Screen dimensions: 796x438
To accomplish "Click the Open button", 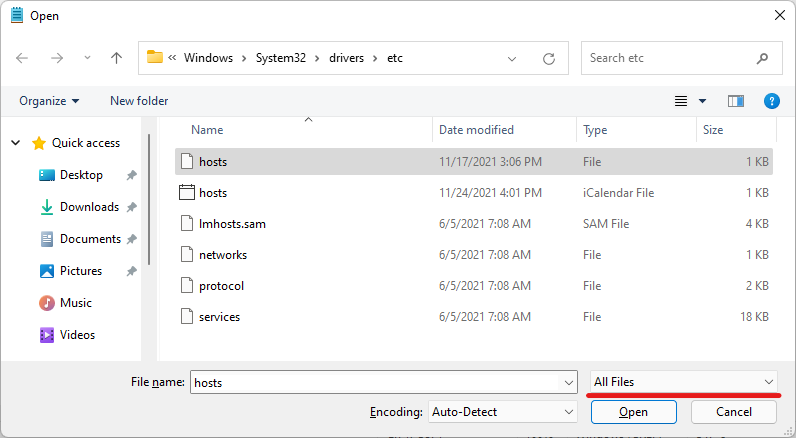I will pyautogui.click(x=633, y=411).
